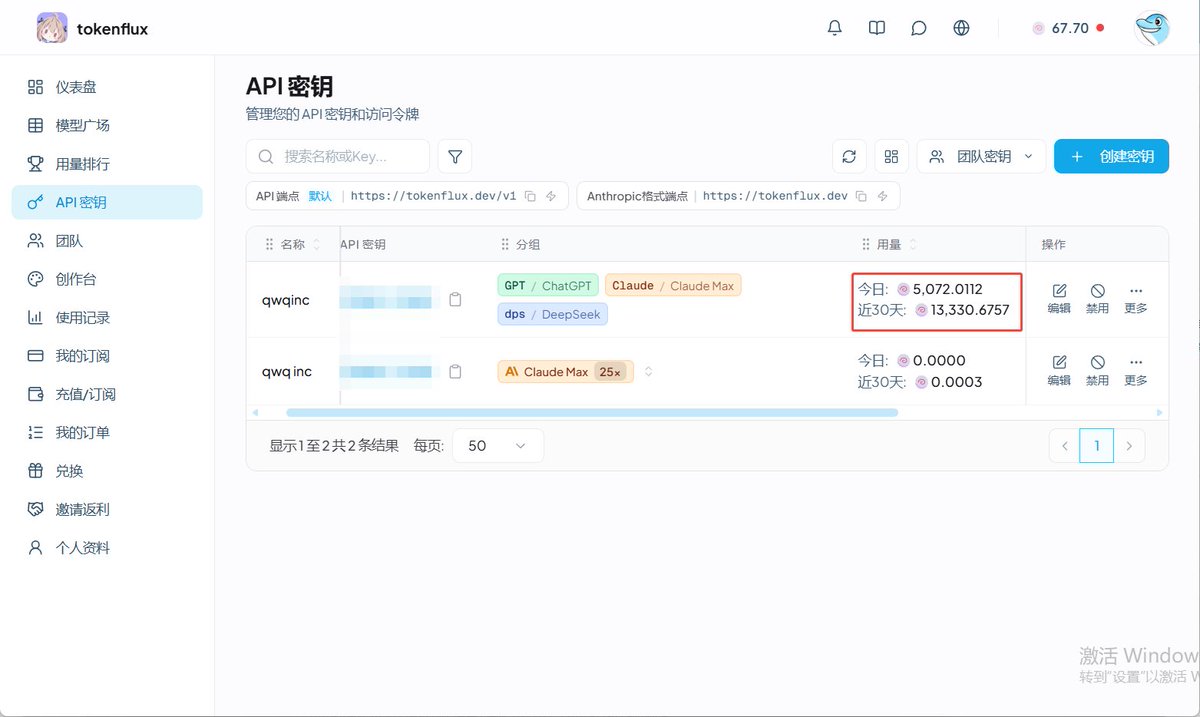Open the 团队密钥 dropdown
1200x717 pixels.
(981, 156)
